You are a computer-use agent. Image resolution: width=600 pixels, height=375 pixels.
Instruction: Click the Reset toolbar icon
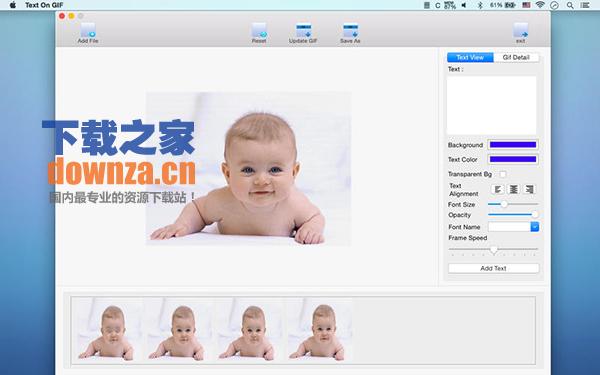click(x=259, y=32)
